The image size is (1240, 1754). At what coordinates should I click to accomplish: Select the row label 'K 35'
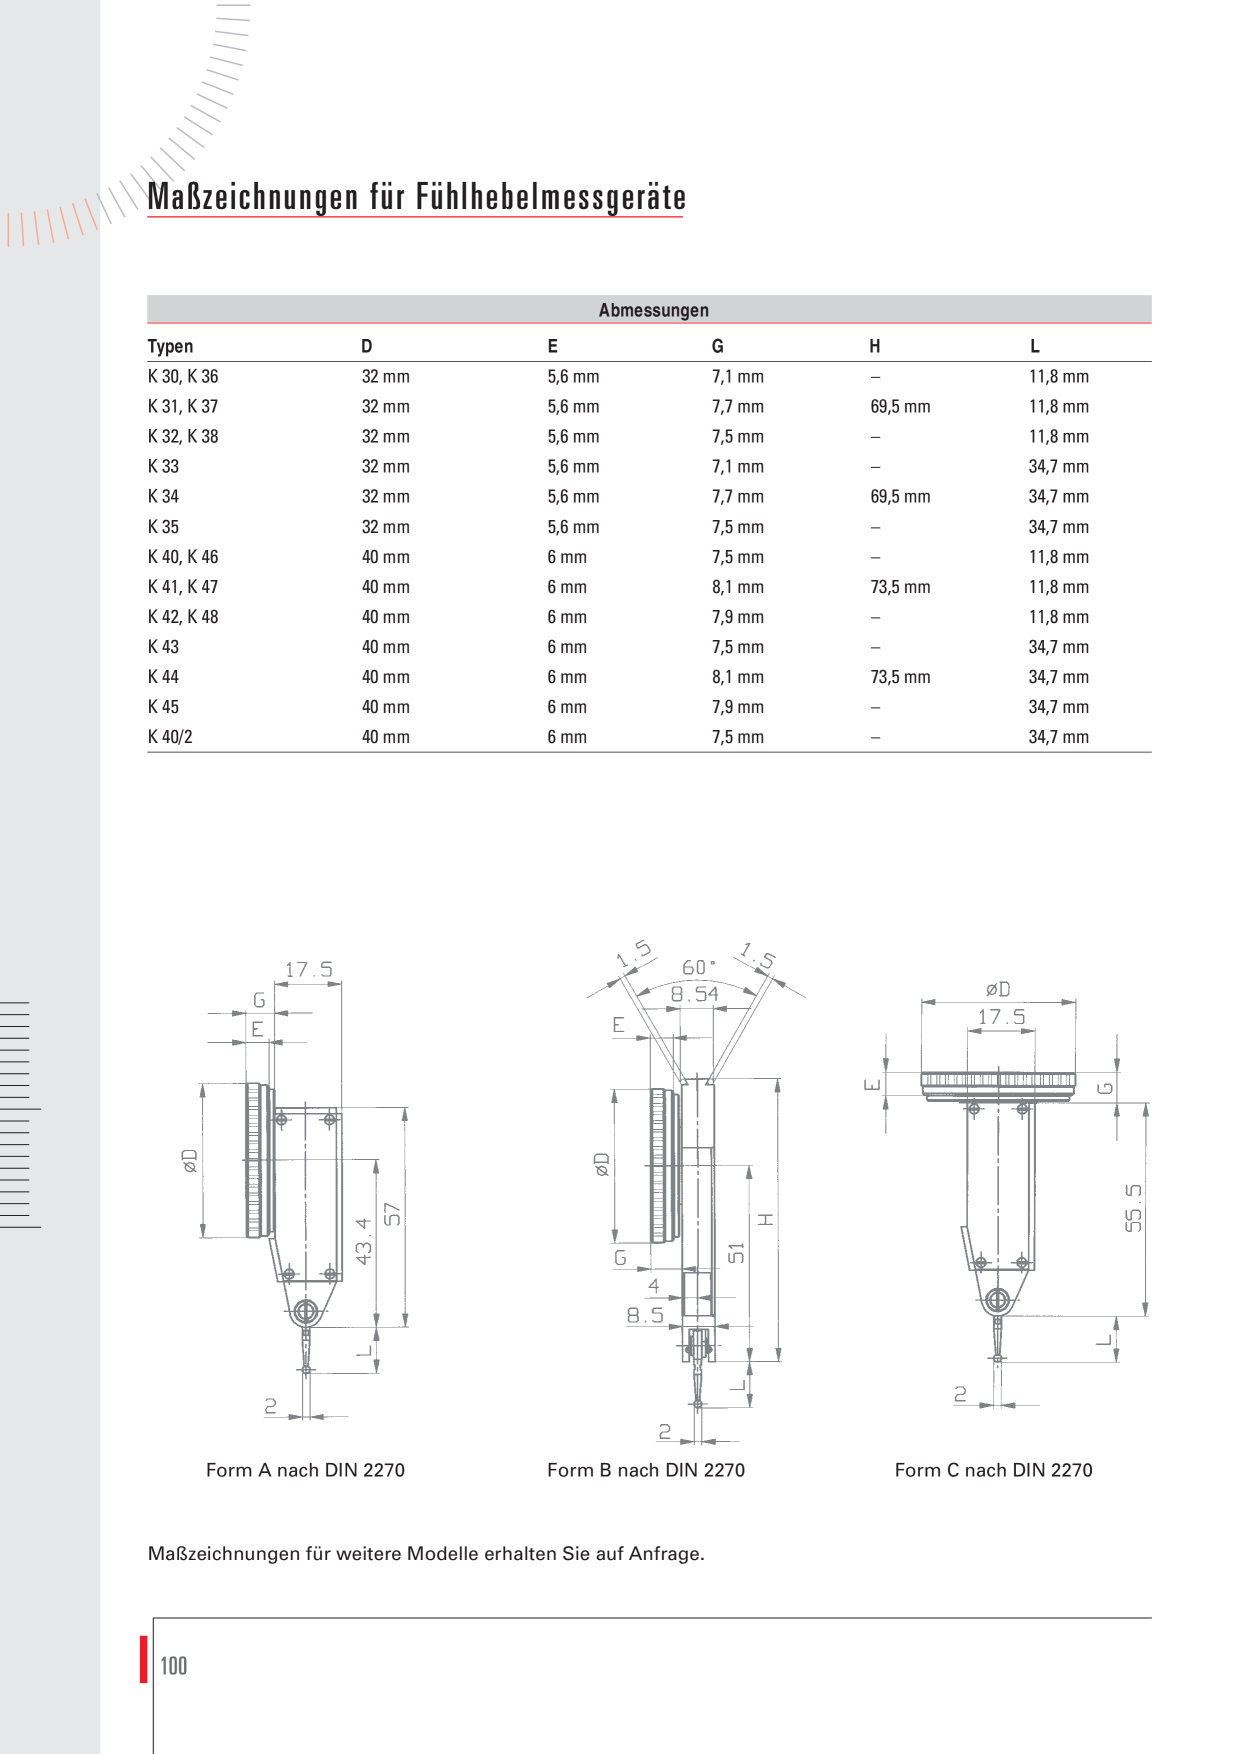tap(163, 527)
